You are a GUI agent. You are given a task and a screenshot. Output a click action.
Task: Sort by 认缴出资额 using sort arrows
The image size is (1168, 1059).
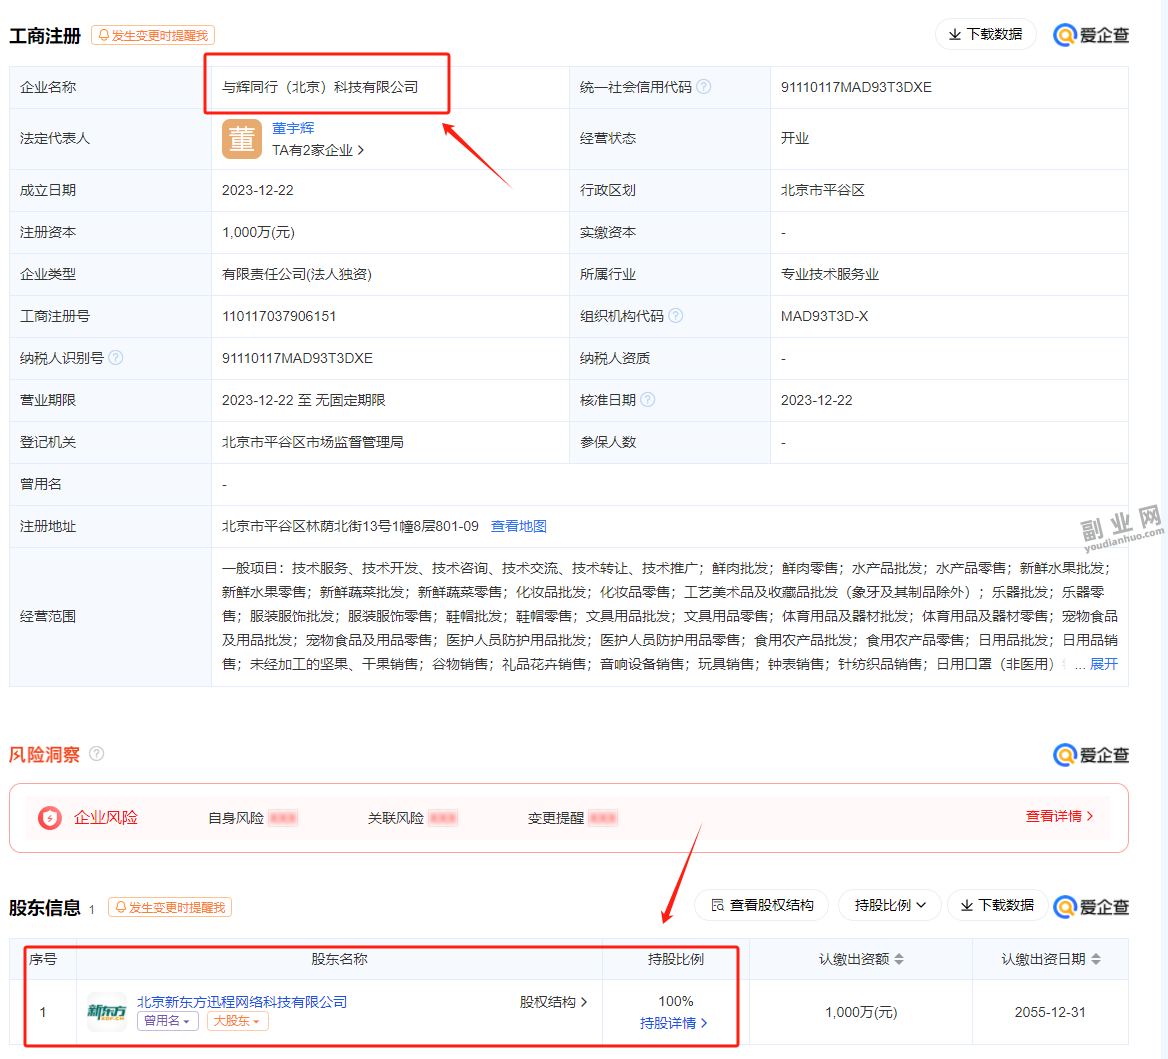(x=899, y=959)
